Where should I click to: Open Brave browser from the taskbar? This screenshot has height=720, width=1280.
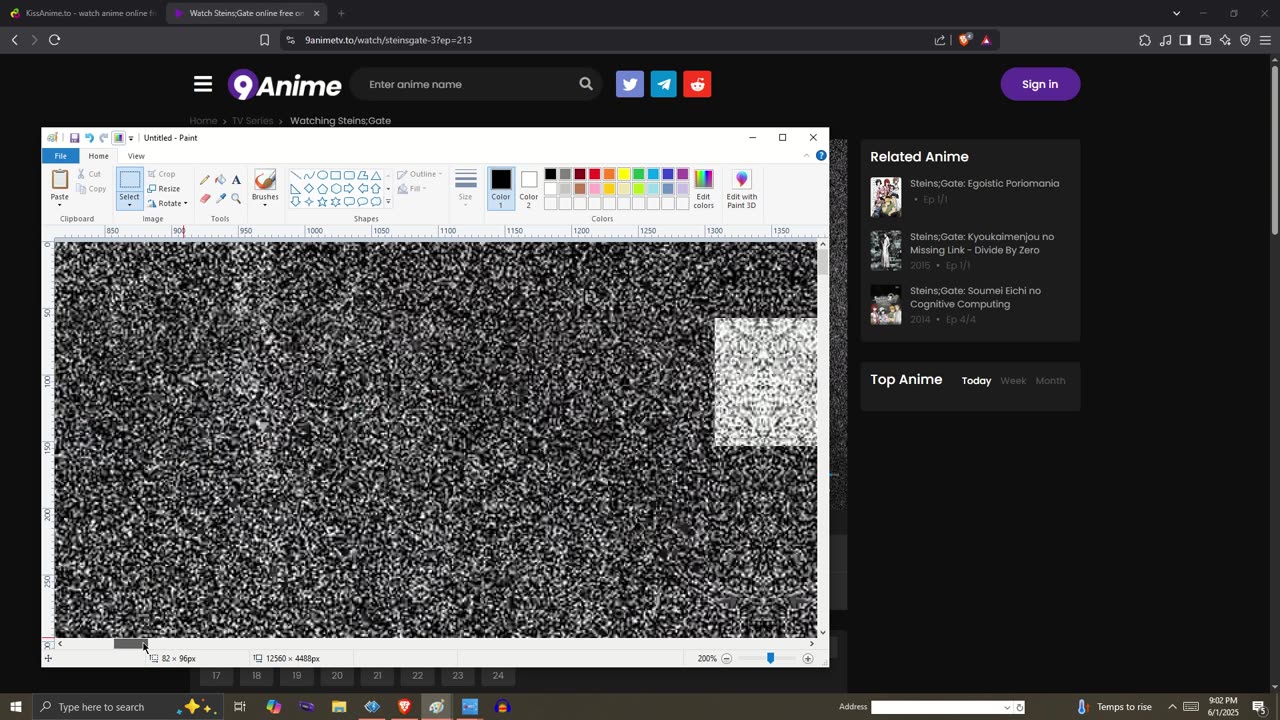404,707
